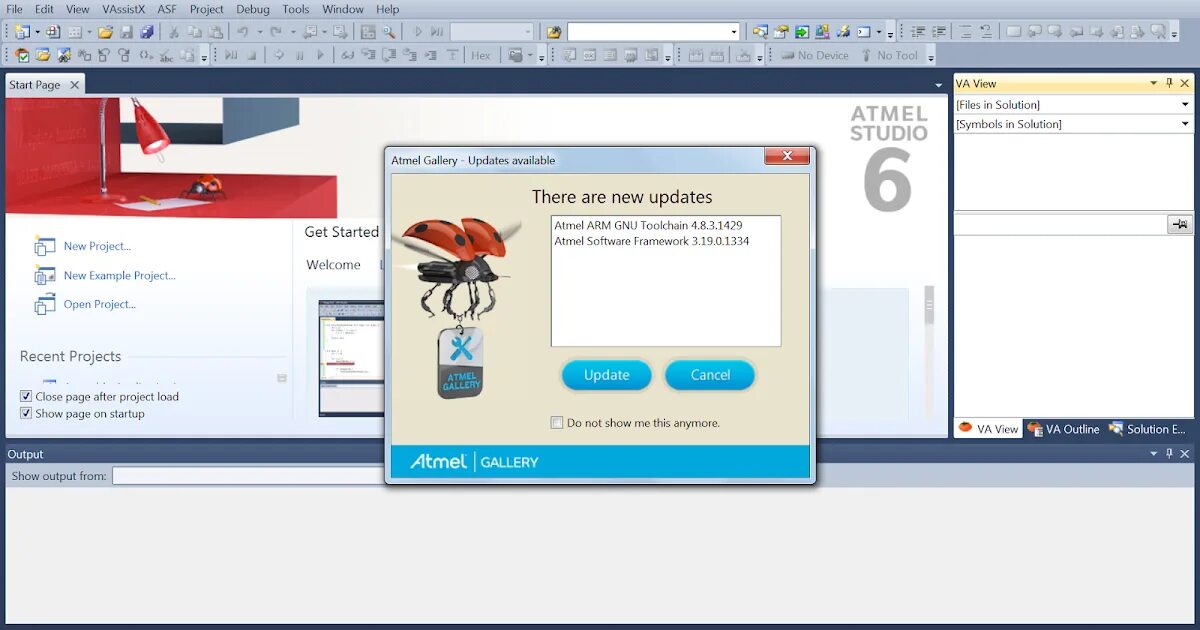Click the increase indent toolbar icon
Viewport: 1200px width, 630px height.
[x=939, y=32]
